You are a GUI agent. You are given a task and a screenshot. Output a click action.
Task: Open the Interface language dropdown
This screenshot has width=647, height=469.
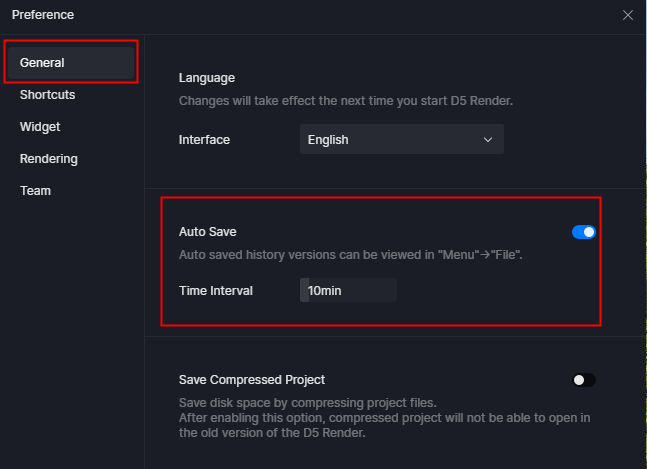pyautogui.click(x=401, y=139)
